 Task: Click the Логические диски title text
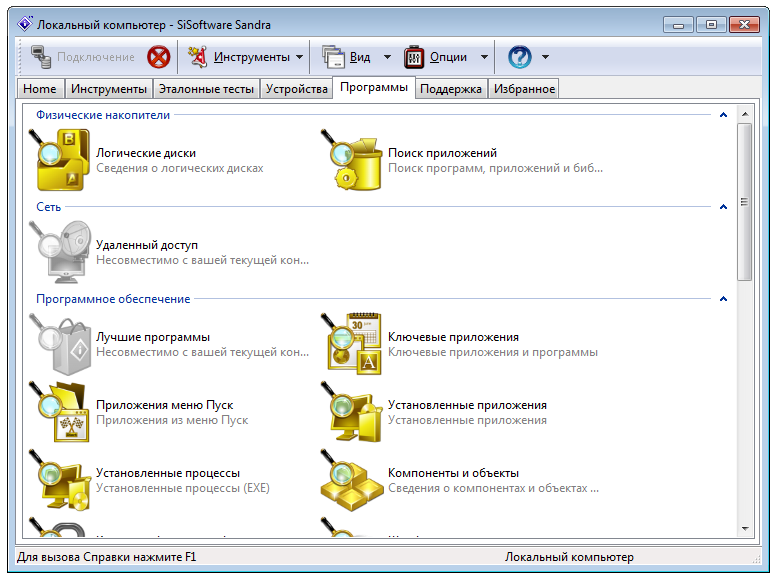146,153
